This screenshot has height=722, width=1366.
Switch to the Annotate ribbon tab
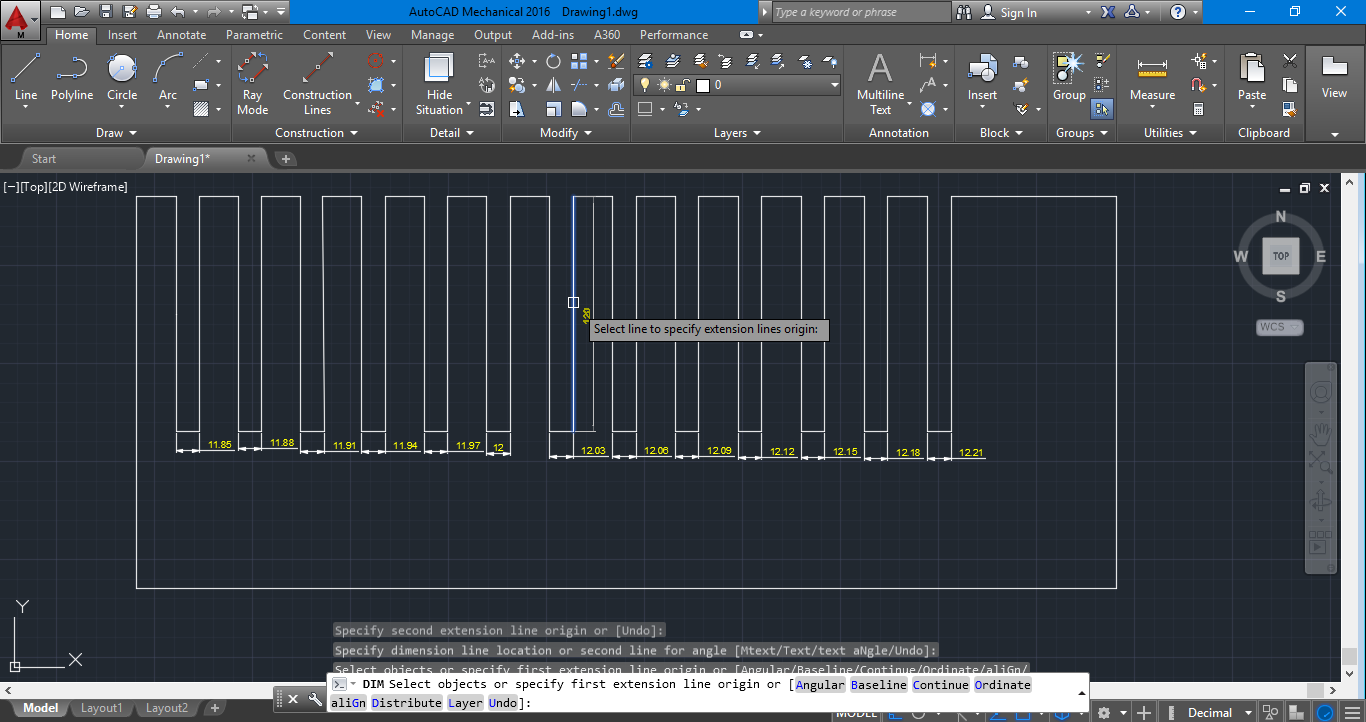pos(181,35)
